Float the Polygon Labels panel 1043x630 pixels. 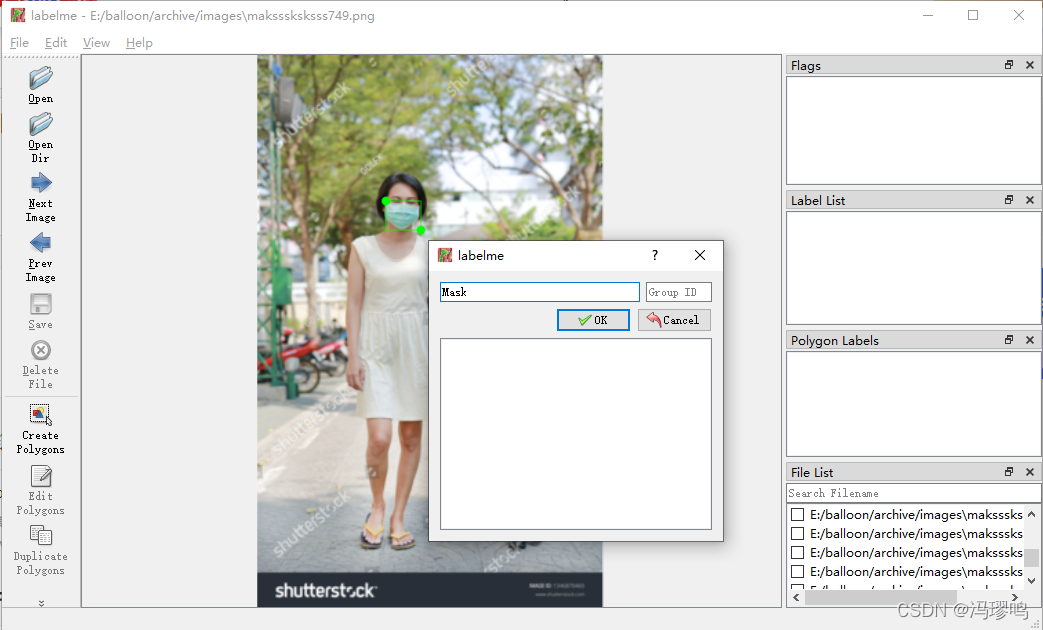(x=1009, y=339)
